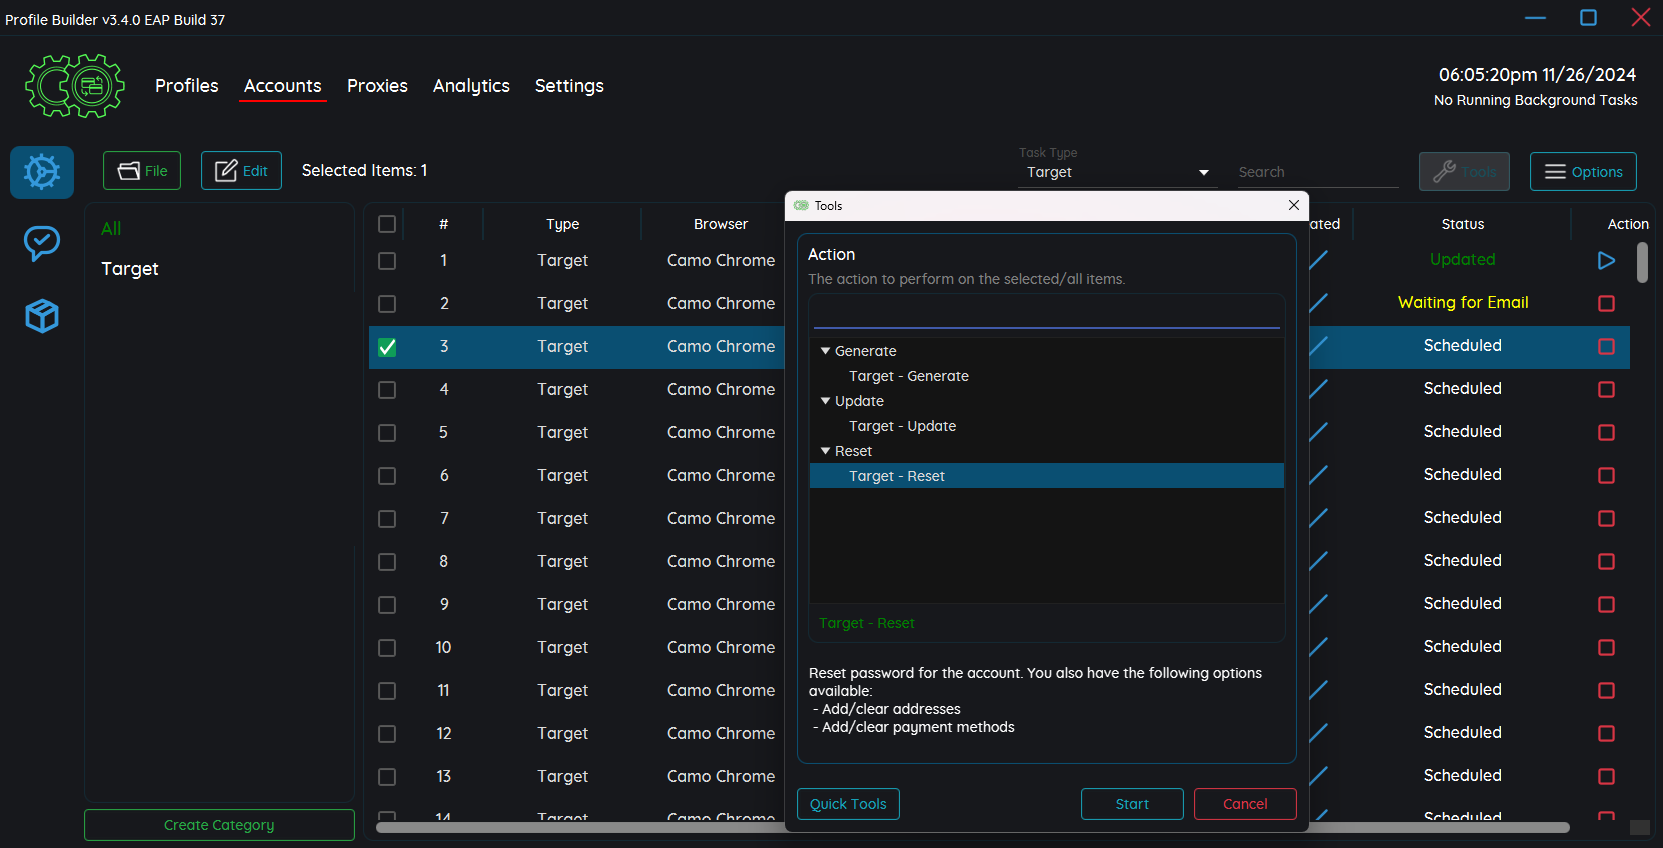This screenshot has width=1663, height=848.
Task: Click the vertical scrollbar of the accounts table
Action: pos(1642,263)
